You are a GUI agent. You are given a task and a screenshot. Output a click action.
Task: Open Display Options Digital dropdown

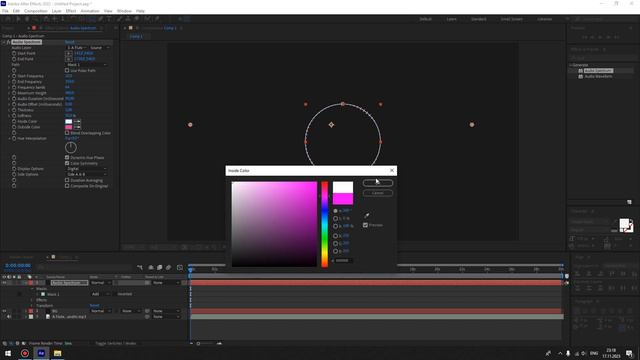pyautogui.click(x=87, y=169)
